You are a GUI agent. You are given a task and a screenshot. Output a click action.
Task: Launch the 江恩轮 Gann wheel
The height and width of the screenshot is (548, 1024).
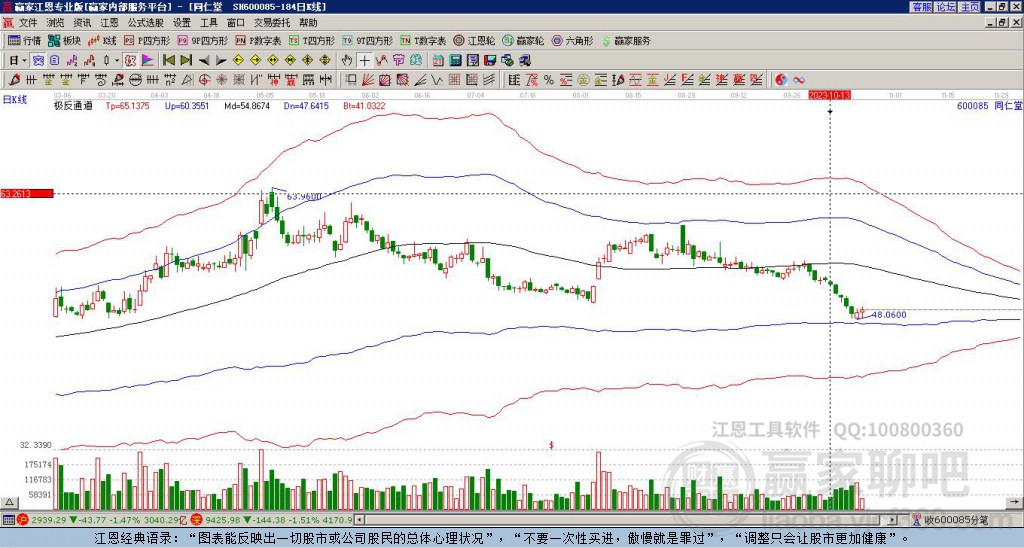475,40
